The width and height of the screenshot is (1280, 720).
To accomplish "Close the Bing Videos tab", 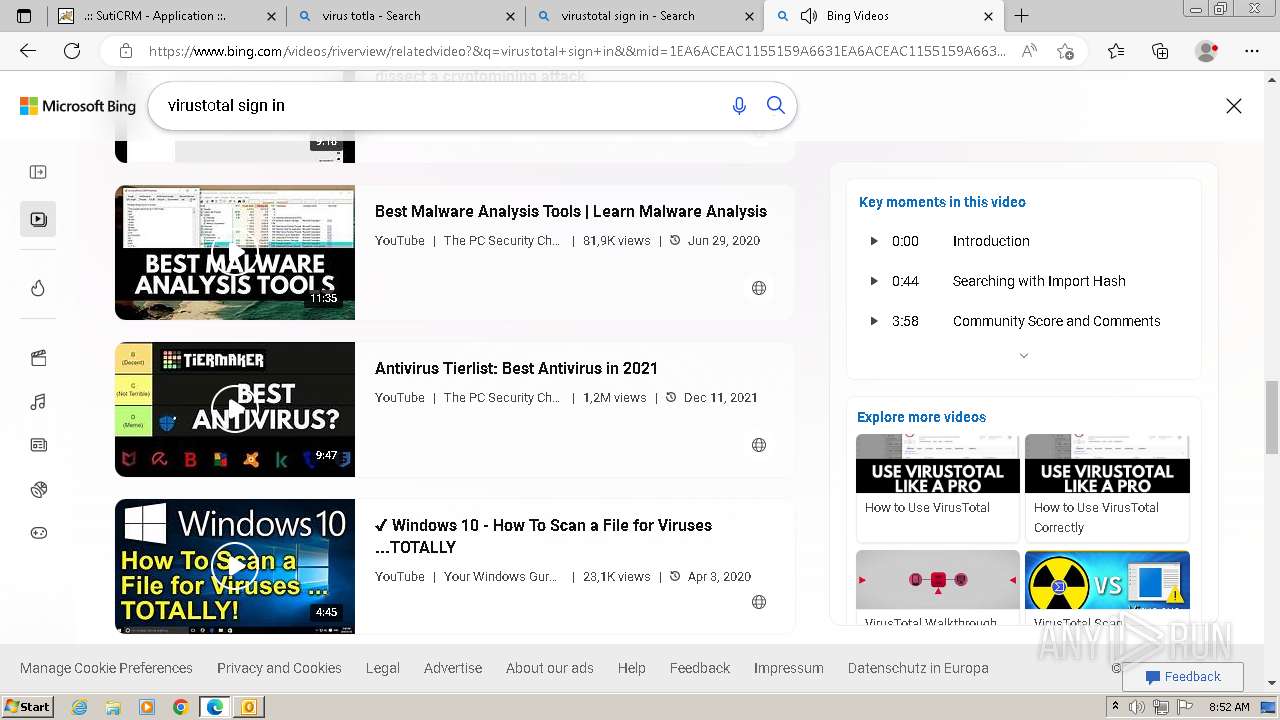I will pos(988,16).
